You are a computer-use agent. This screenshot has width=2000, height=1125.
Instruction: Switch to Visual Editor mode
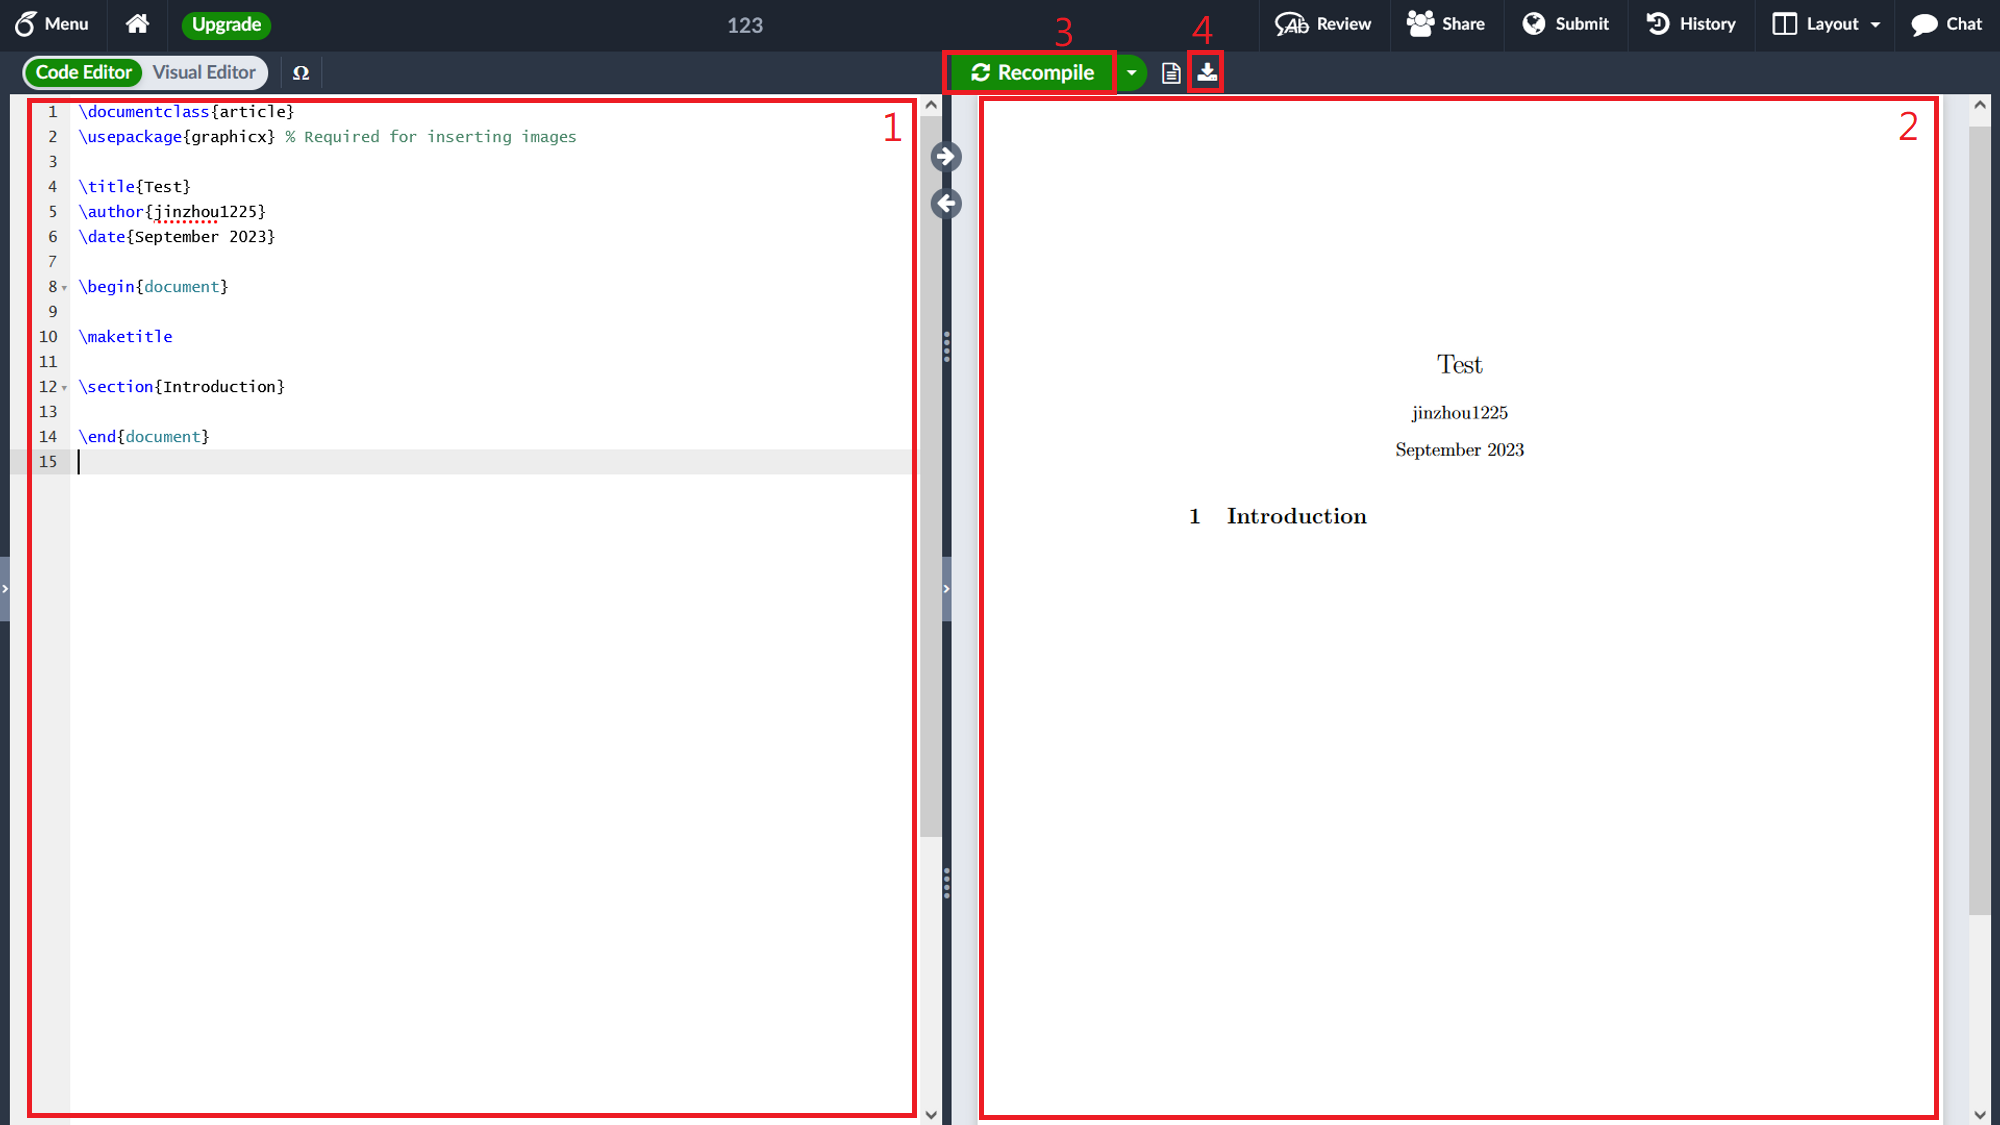coord(204,72)
